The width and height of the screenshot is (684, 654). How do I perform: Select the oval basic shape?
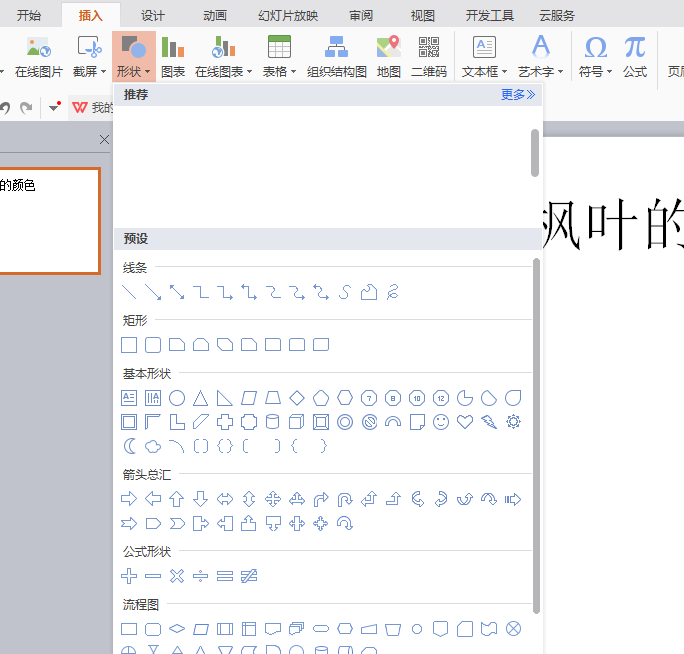pyautogui.click(x=177, y=398)
